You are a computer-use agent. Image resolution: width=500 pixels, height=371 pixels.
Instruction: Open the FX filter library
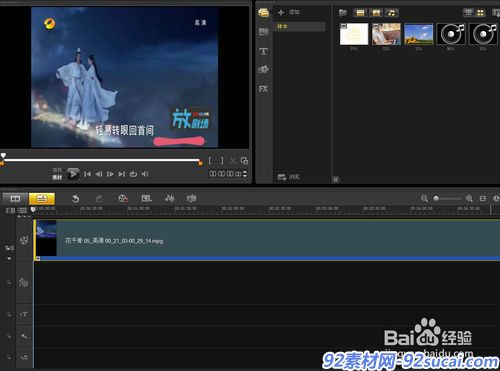pos(263,89)
